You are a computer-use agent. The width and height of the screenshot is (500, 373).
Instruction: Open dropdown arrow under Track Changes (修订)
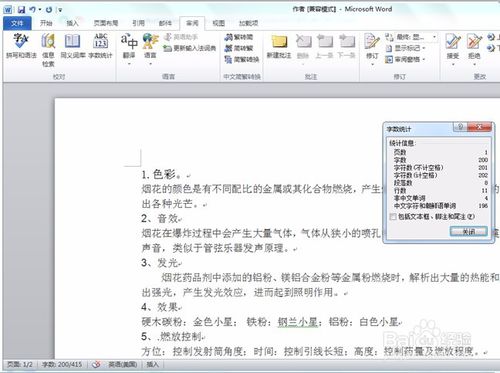click(x=372, y=64)
